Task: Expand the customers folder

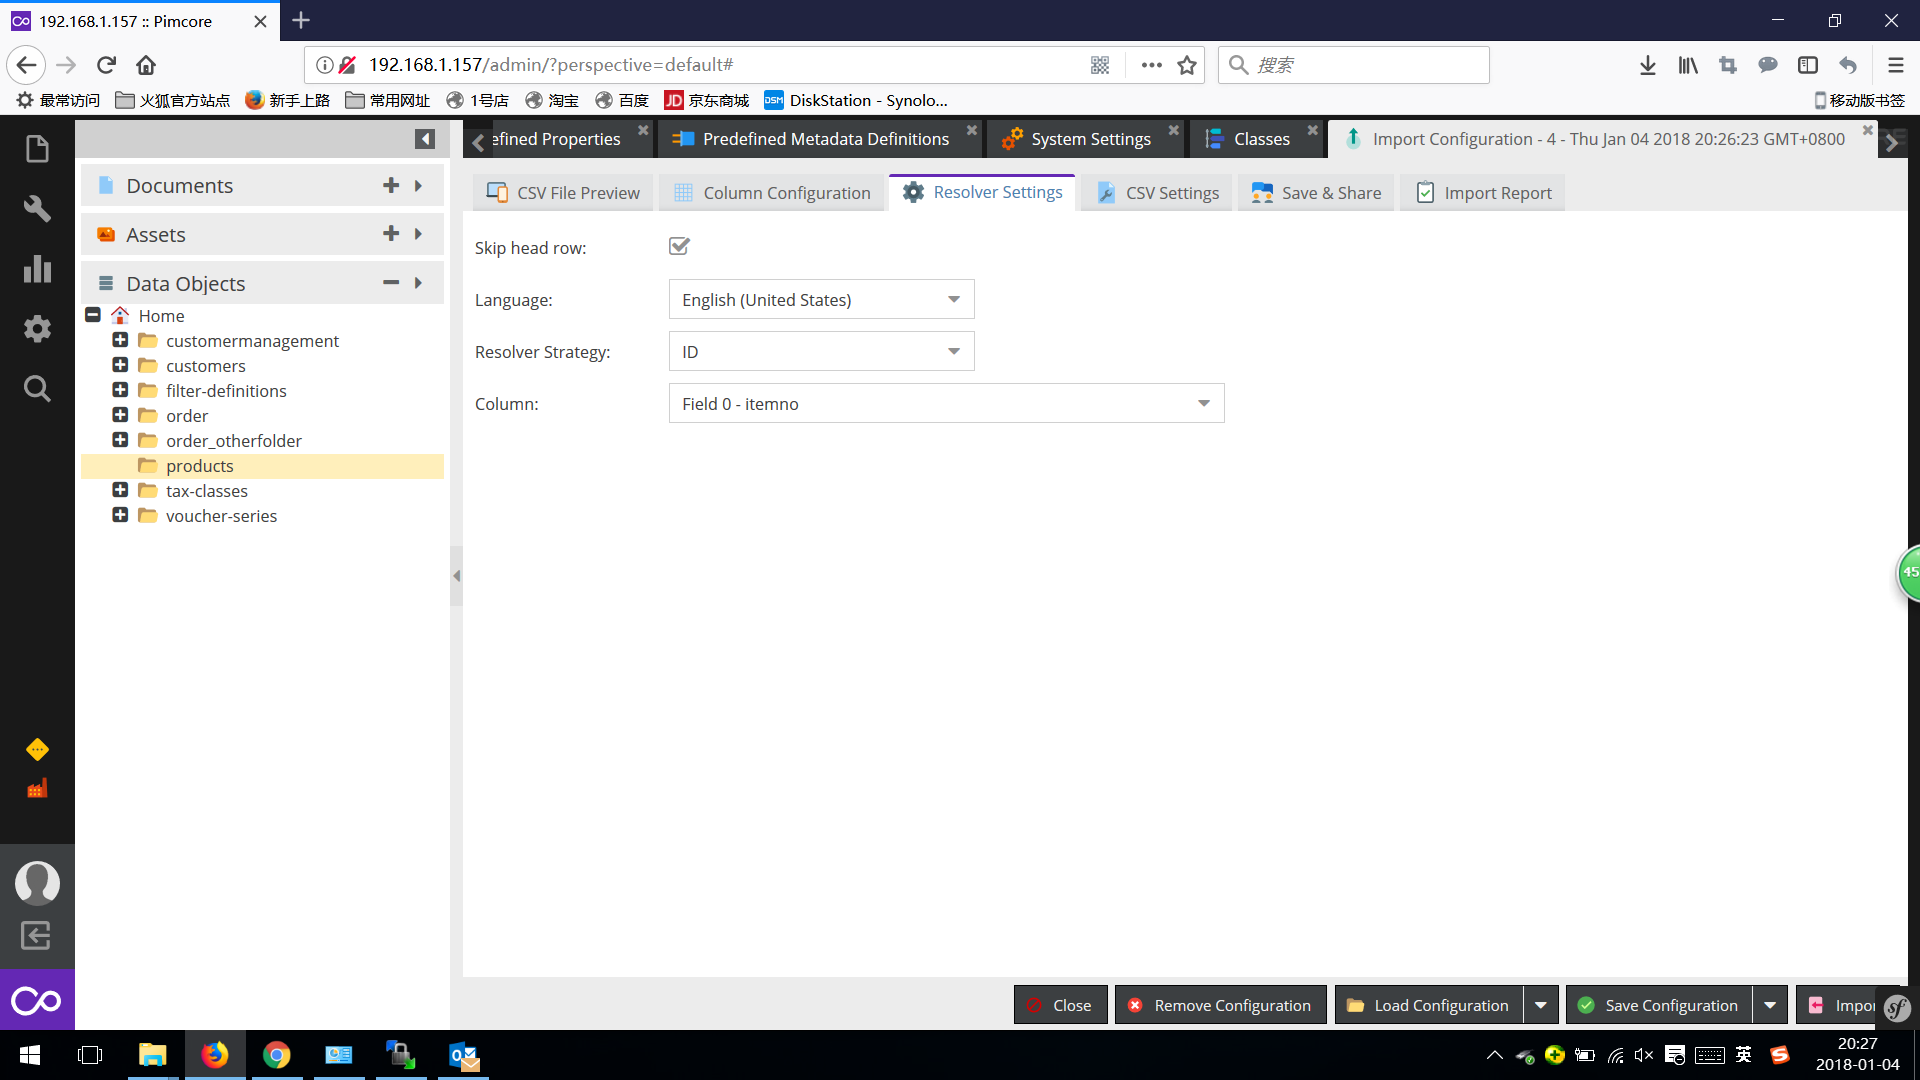Action: tap(120, 365)
